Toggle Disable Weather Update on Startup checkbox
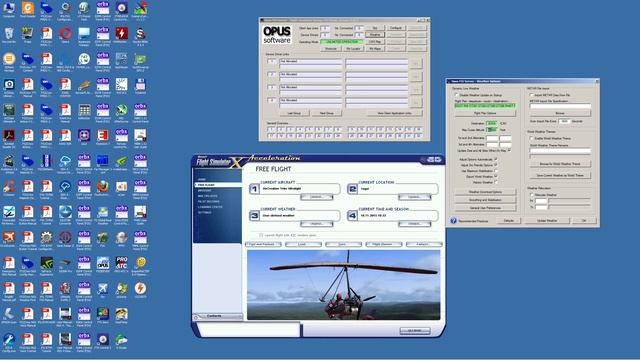Viewport: 640px width, 360px height. [456, 95]
